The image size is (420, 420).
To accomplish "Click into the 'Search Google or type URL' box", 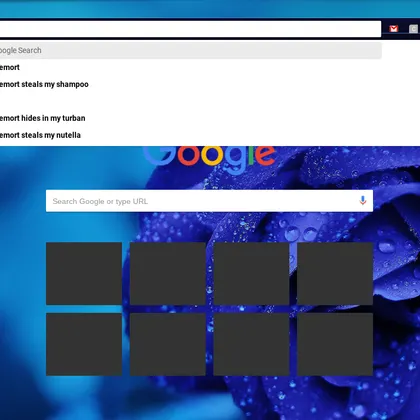I will point(209,201).
